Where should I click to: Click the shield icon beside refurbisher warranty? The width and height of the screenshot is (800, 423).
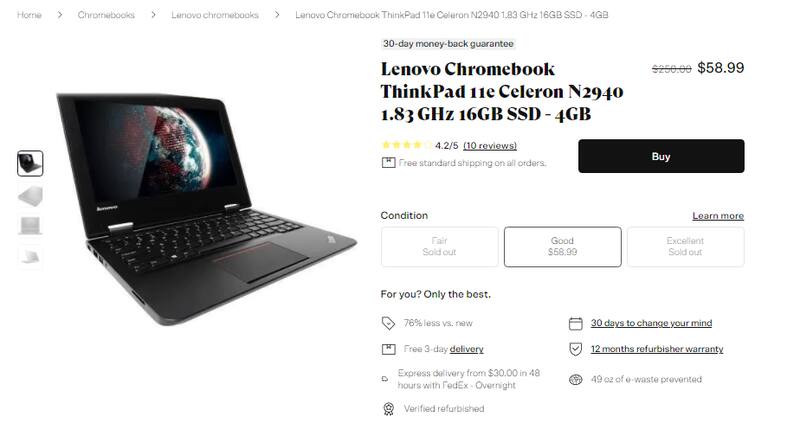[576, 349]
